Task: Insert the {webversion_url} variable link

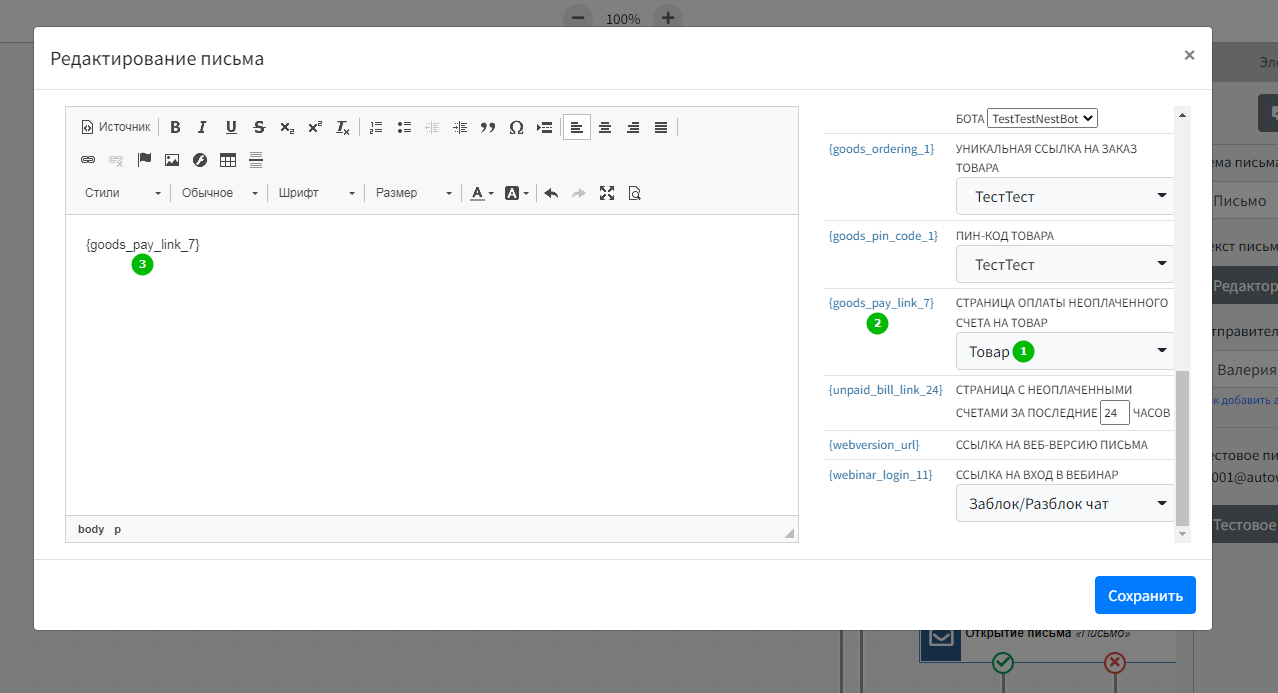Action: pyautogui.click(x=874, y=445)
